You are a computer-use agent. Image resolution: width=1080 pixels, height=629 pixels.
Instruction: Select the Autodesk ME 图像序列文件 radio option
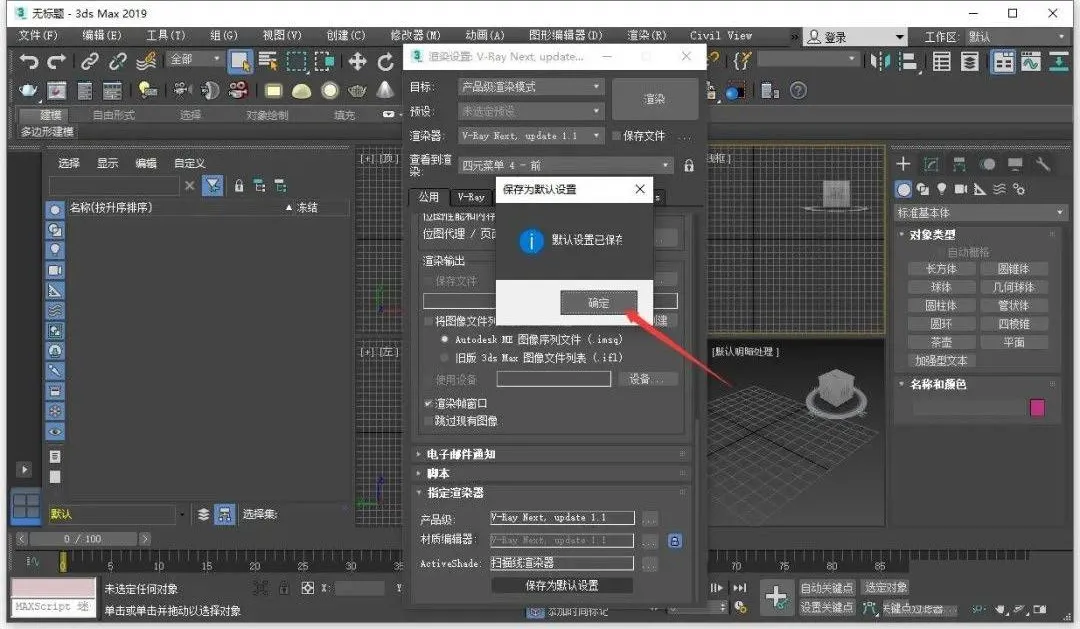coord(444,340)
